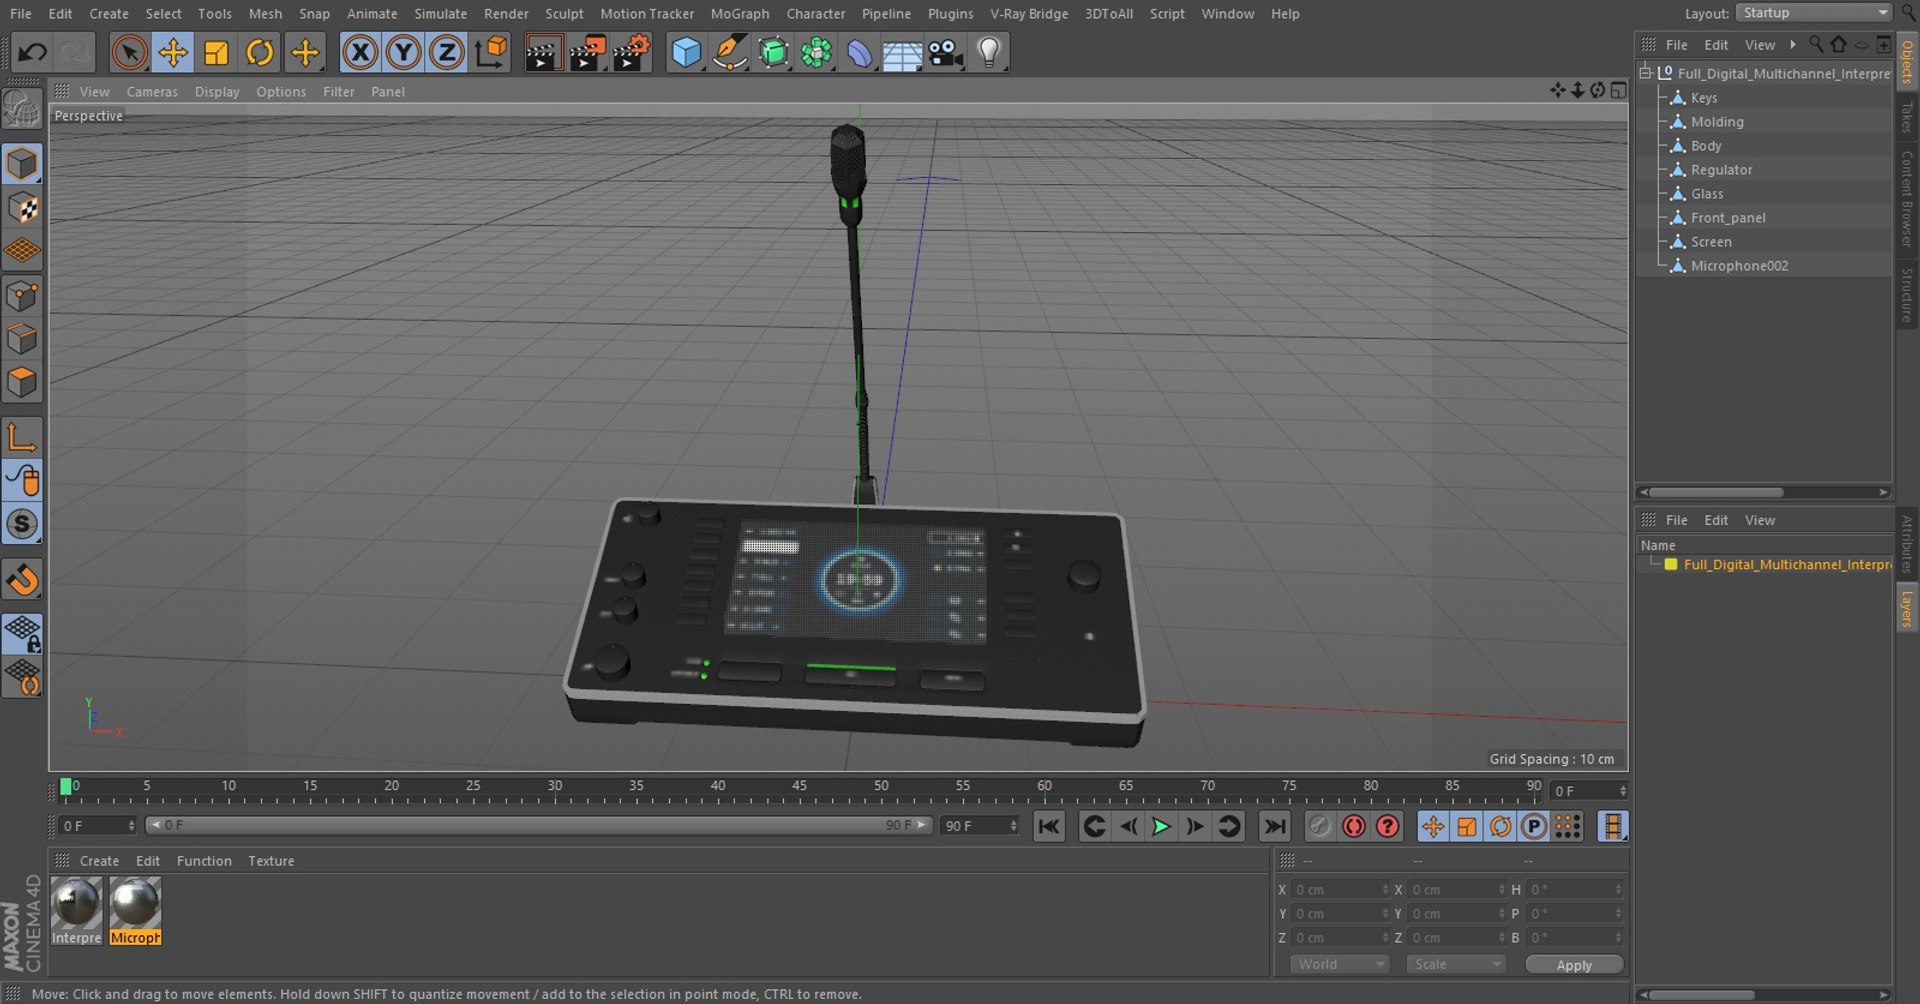The height and width of the screenshot is (1004, 1920).
Task: Activate the Scale tool in top toolbar
Action: coord(216,52)
